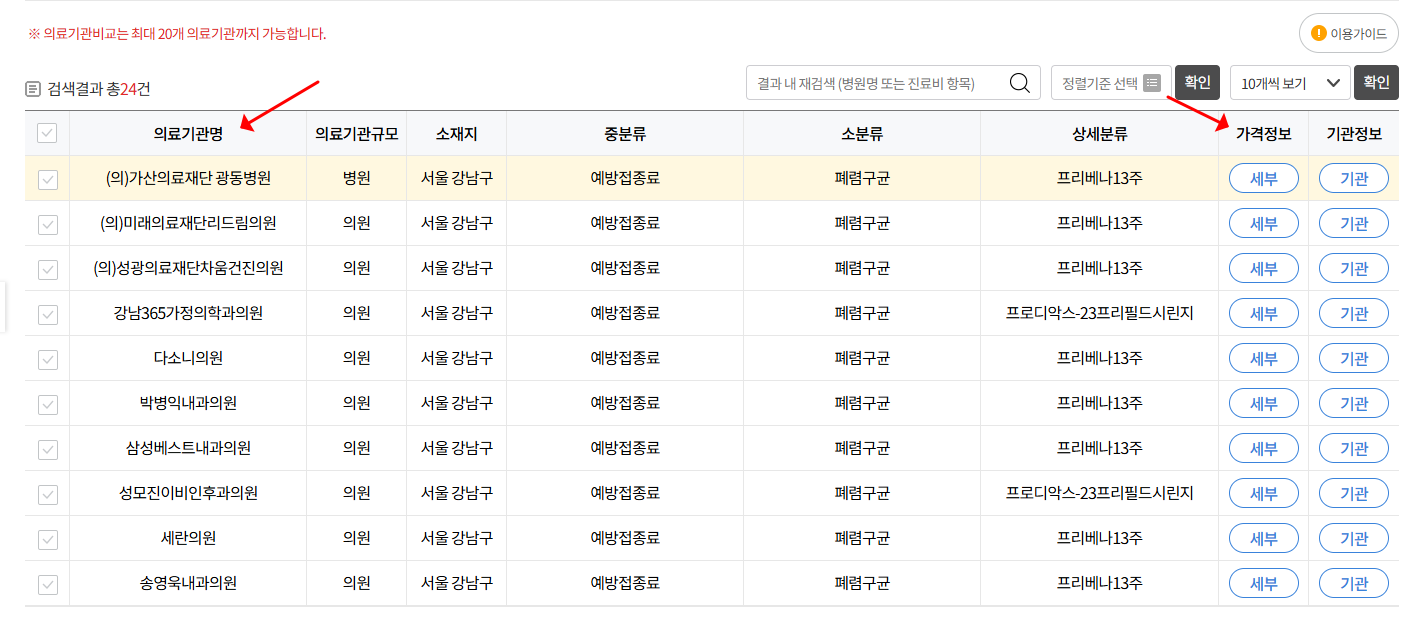Viewport: 1415px width, 621px height.
Task: Open 세부 price details for 삼성베스트내과의원
Action: 1264,448
